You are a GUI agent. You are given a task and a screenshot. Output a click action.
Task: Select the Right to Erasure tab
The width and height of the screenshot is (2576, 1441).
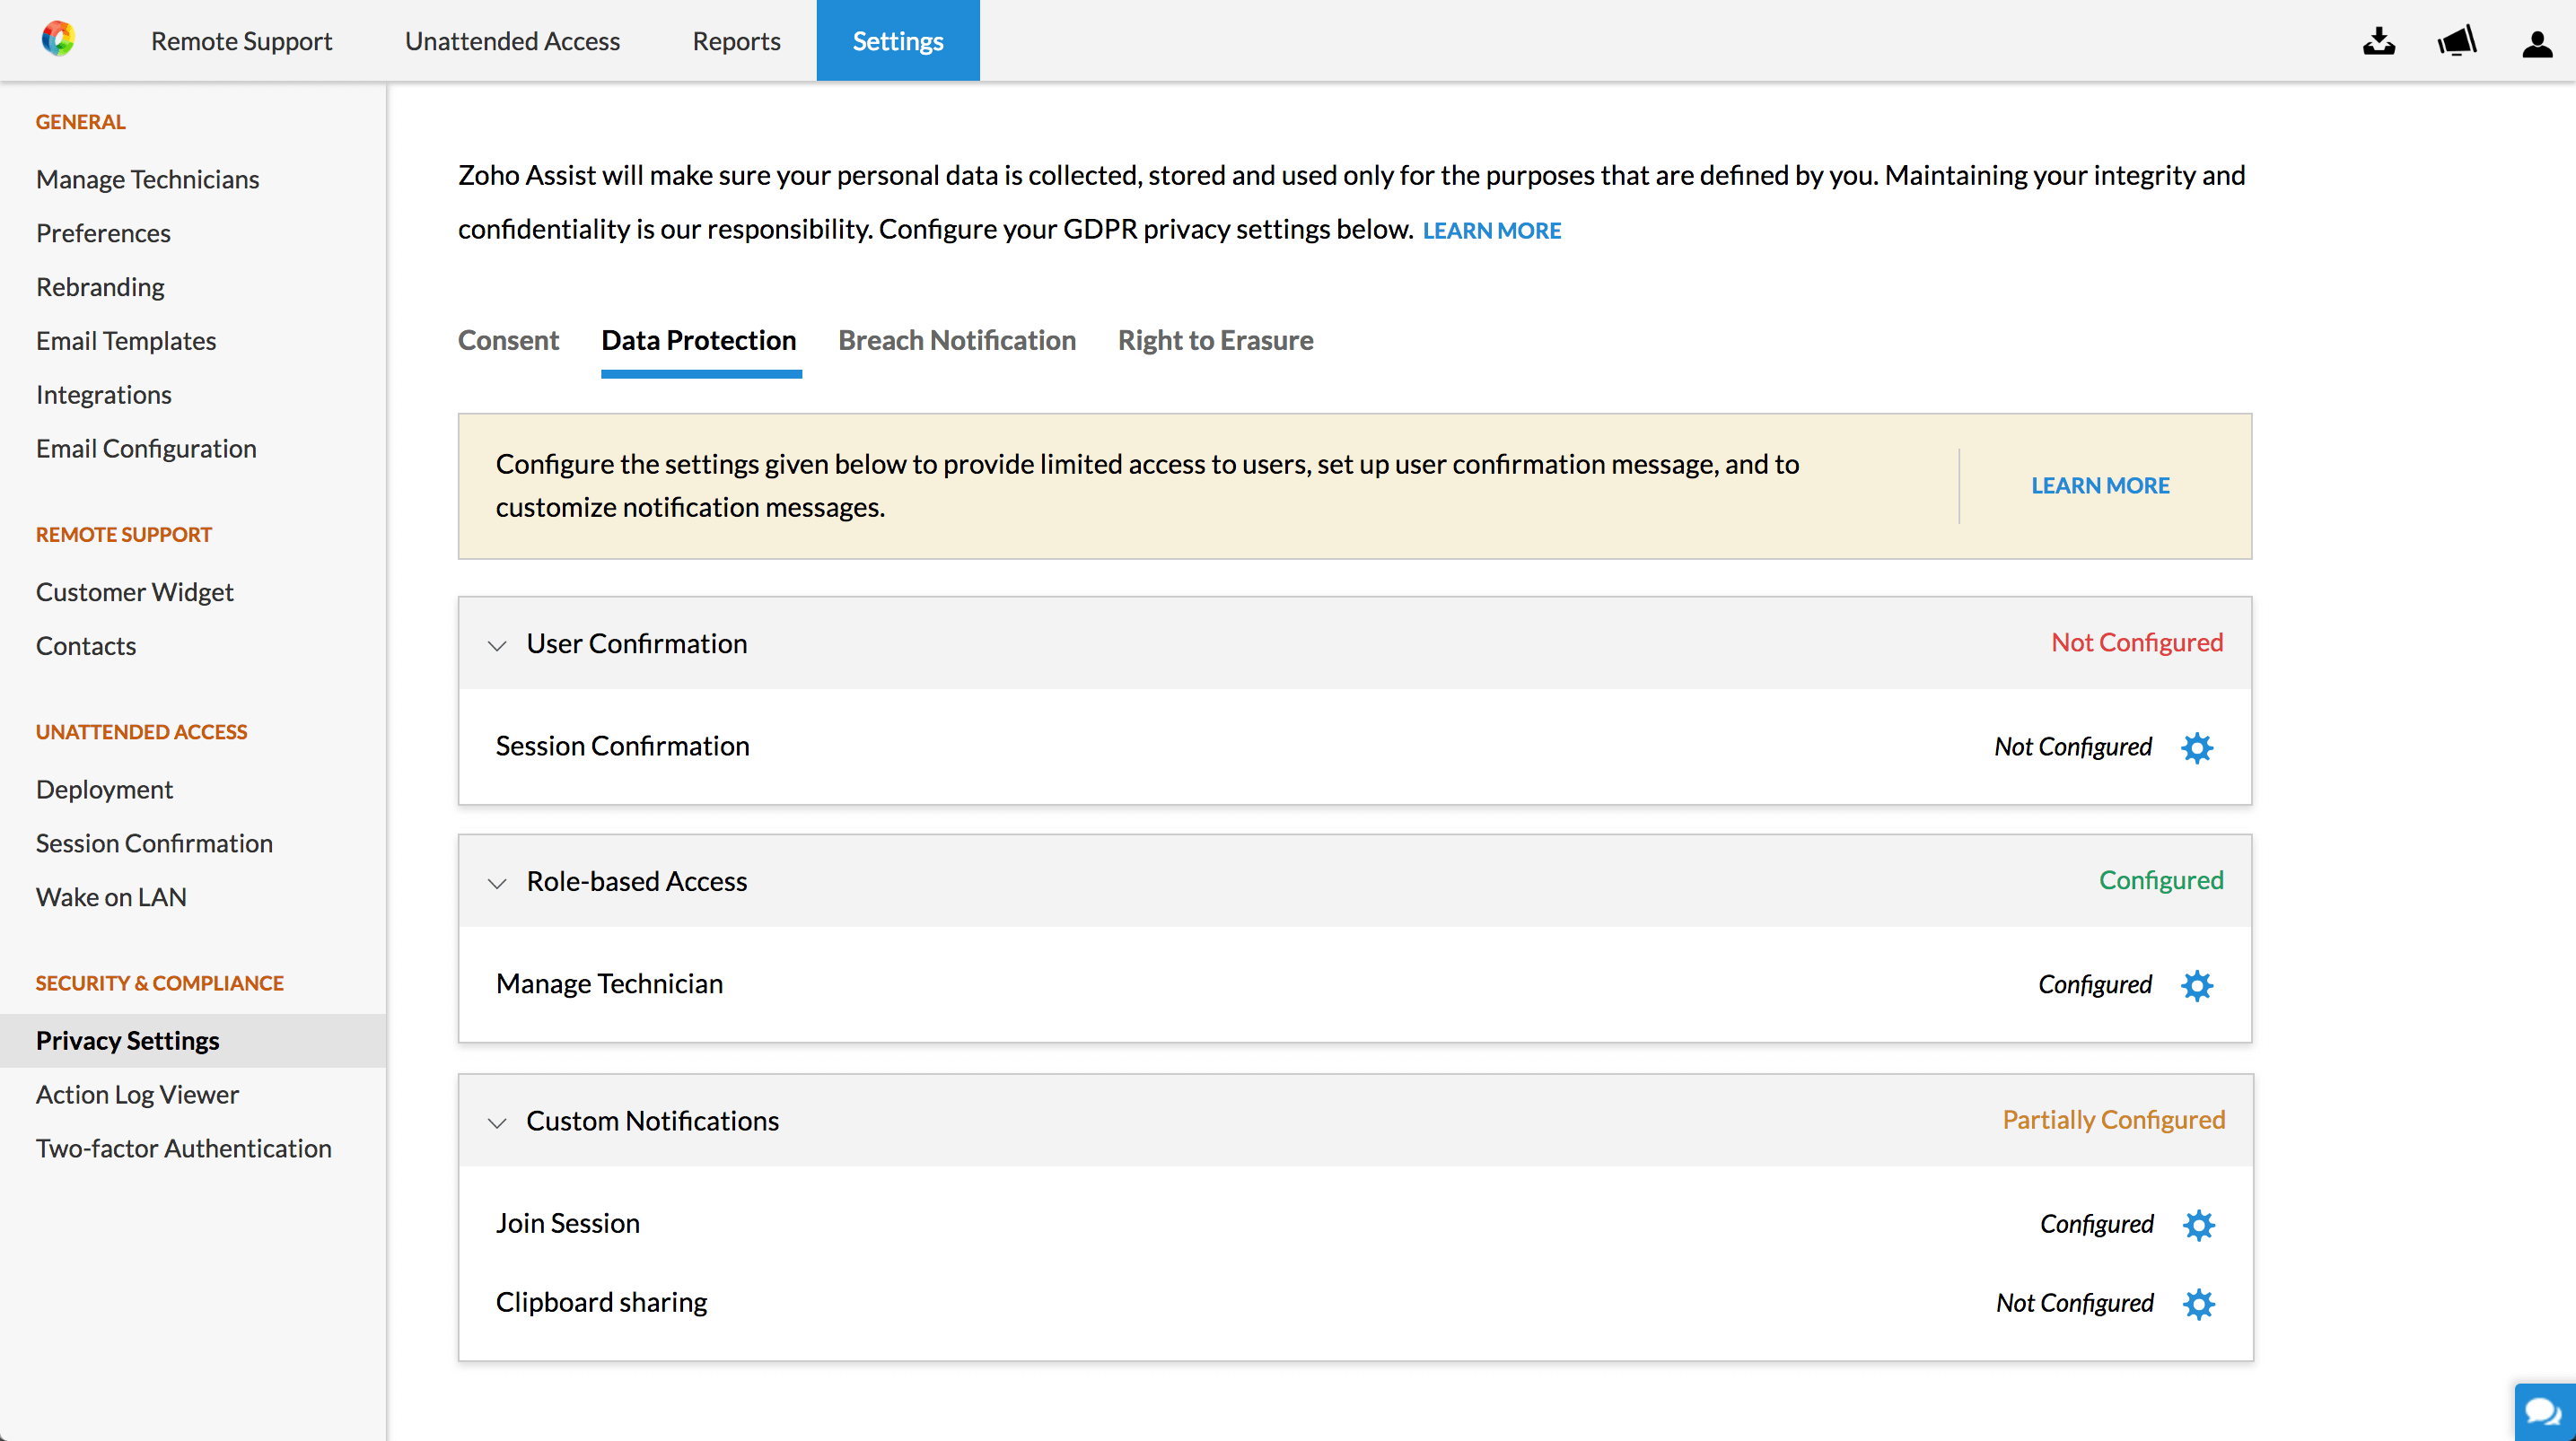(1215, 341)
